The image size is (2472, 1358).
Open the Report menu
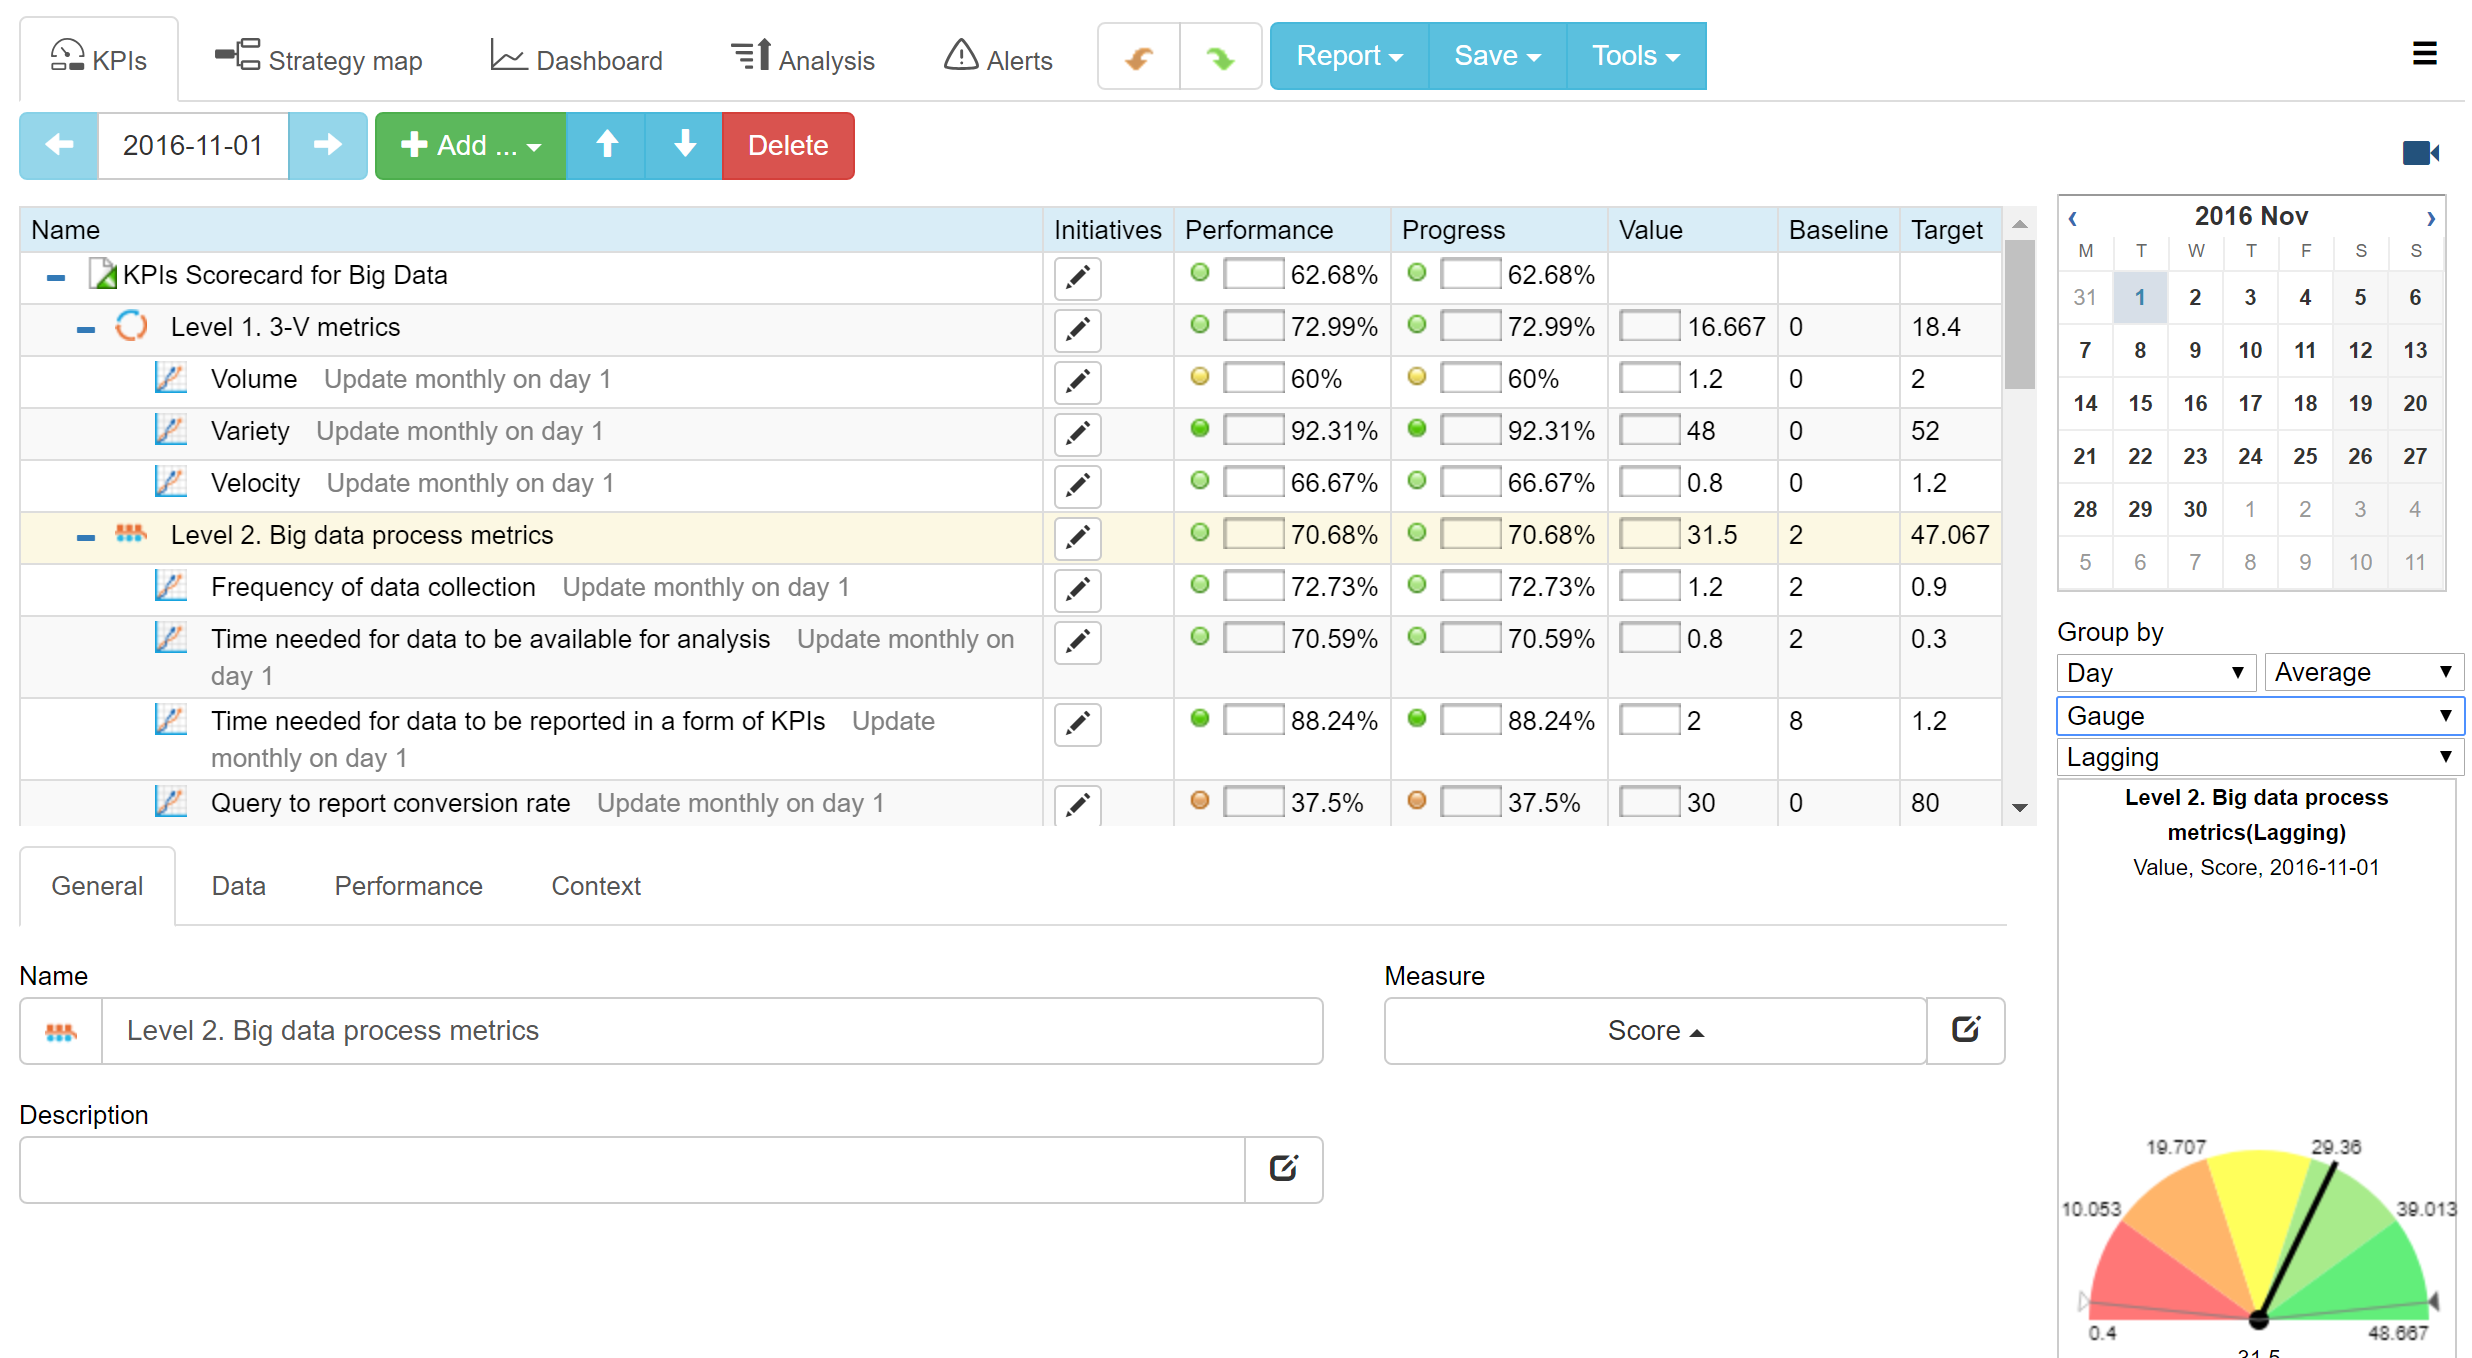pos(1348,56)
